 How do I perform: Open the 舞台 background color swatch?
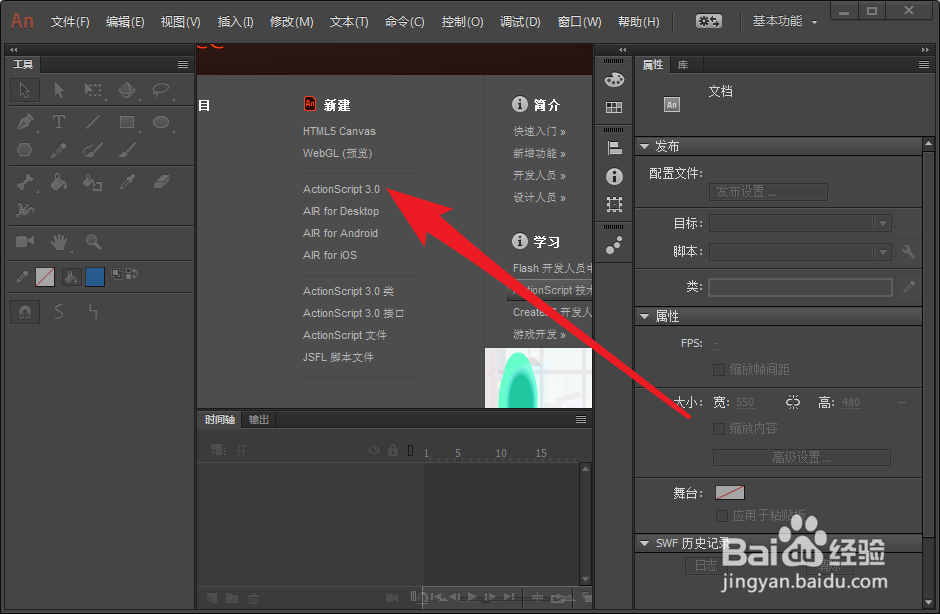tap(730, 493)
